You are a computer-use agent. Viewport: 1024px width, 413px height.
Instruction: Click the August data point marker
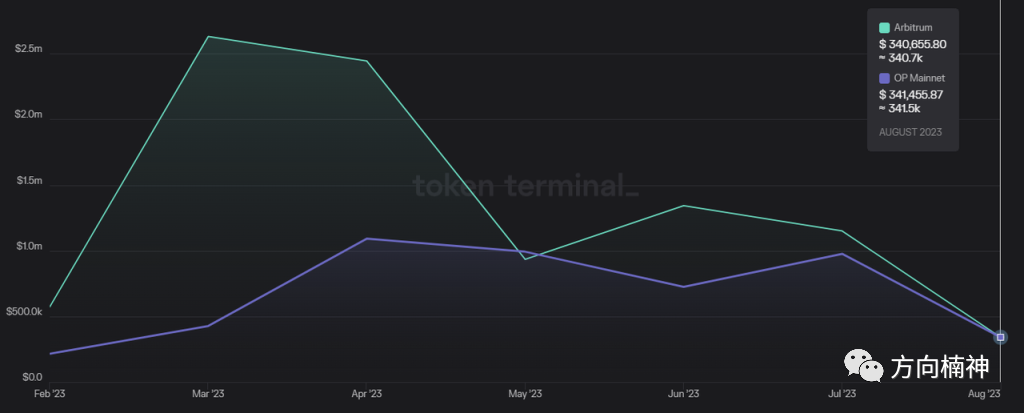(x=1000, y=337)
